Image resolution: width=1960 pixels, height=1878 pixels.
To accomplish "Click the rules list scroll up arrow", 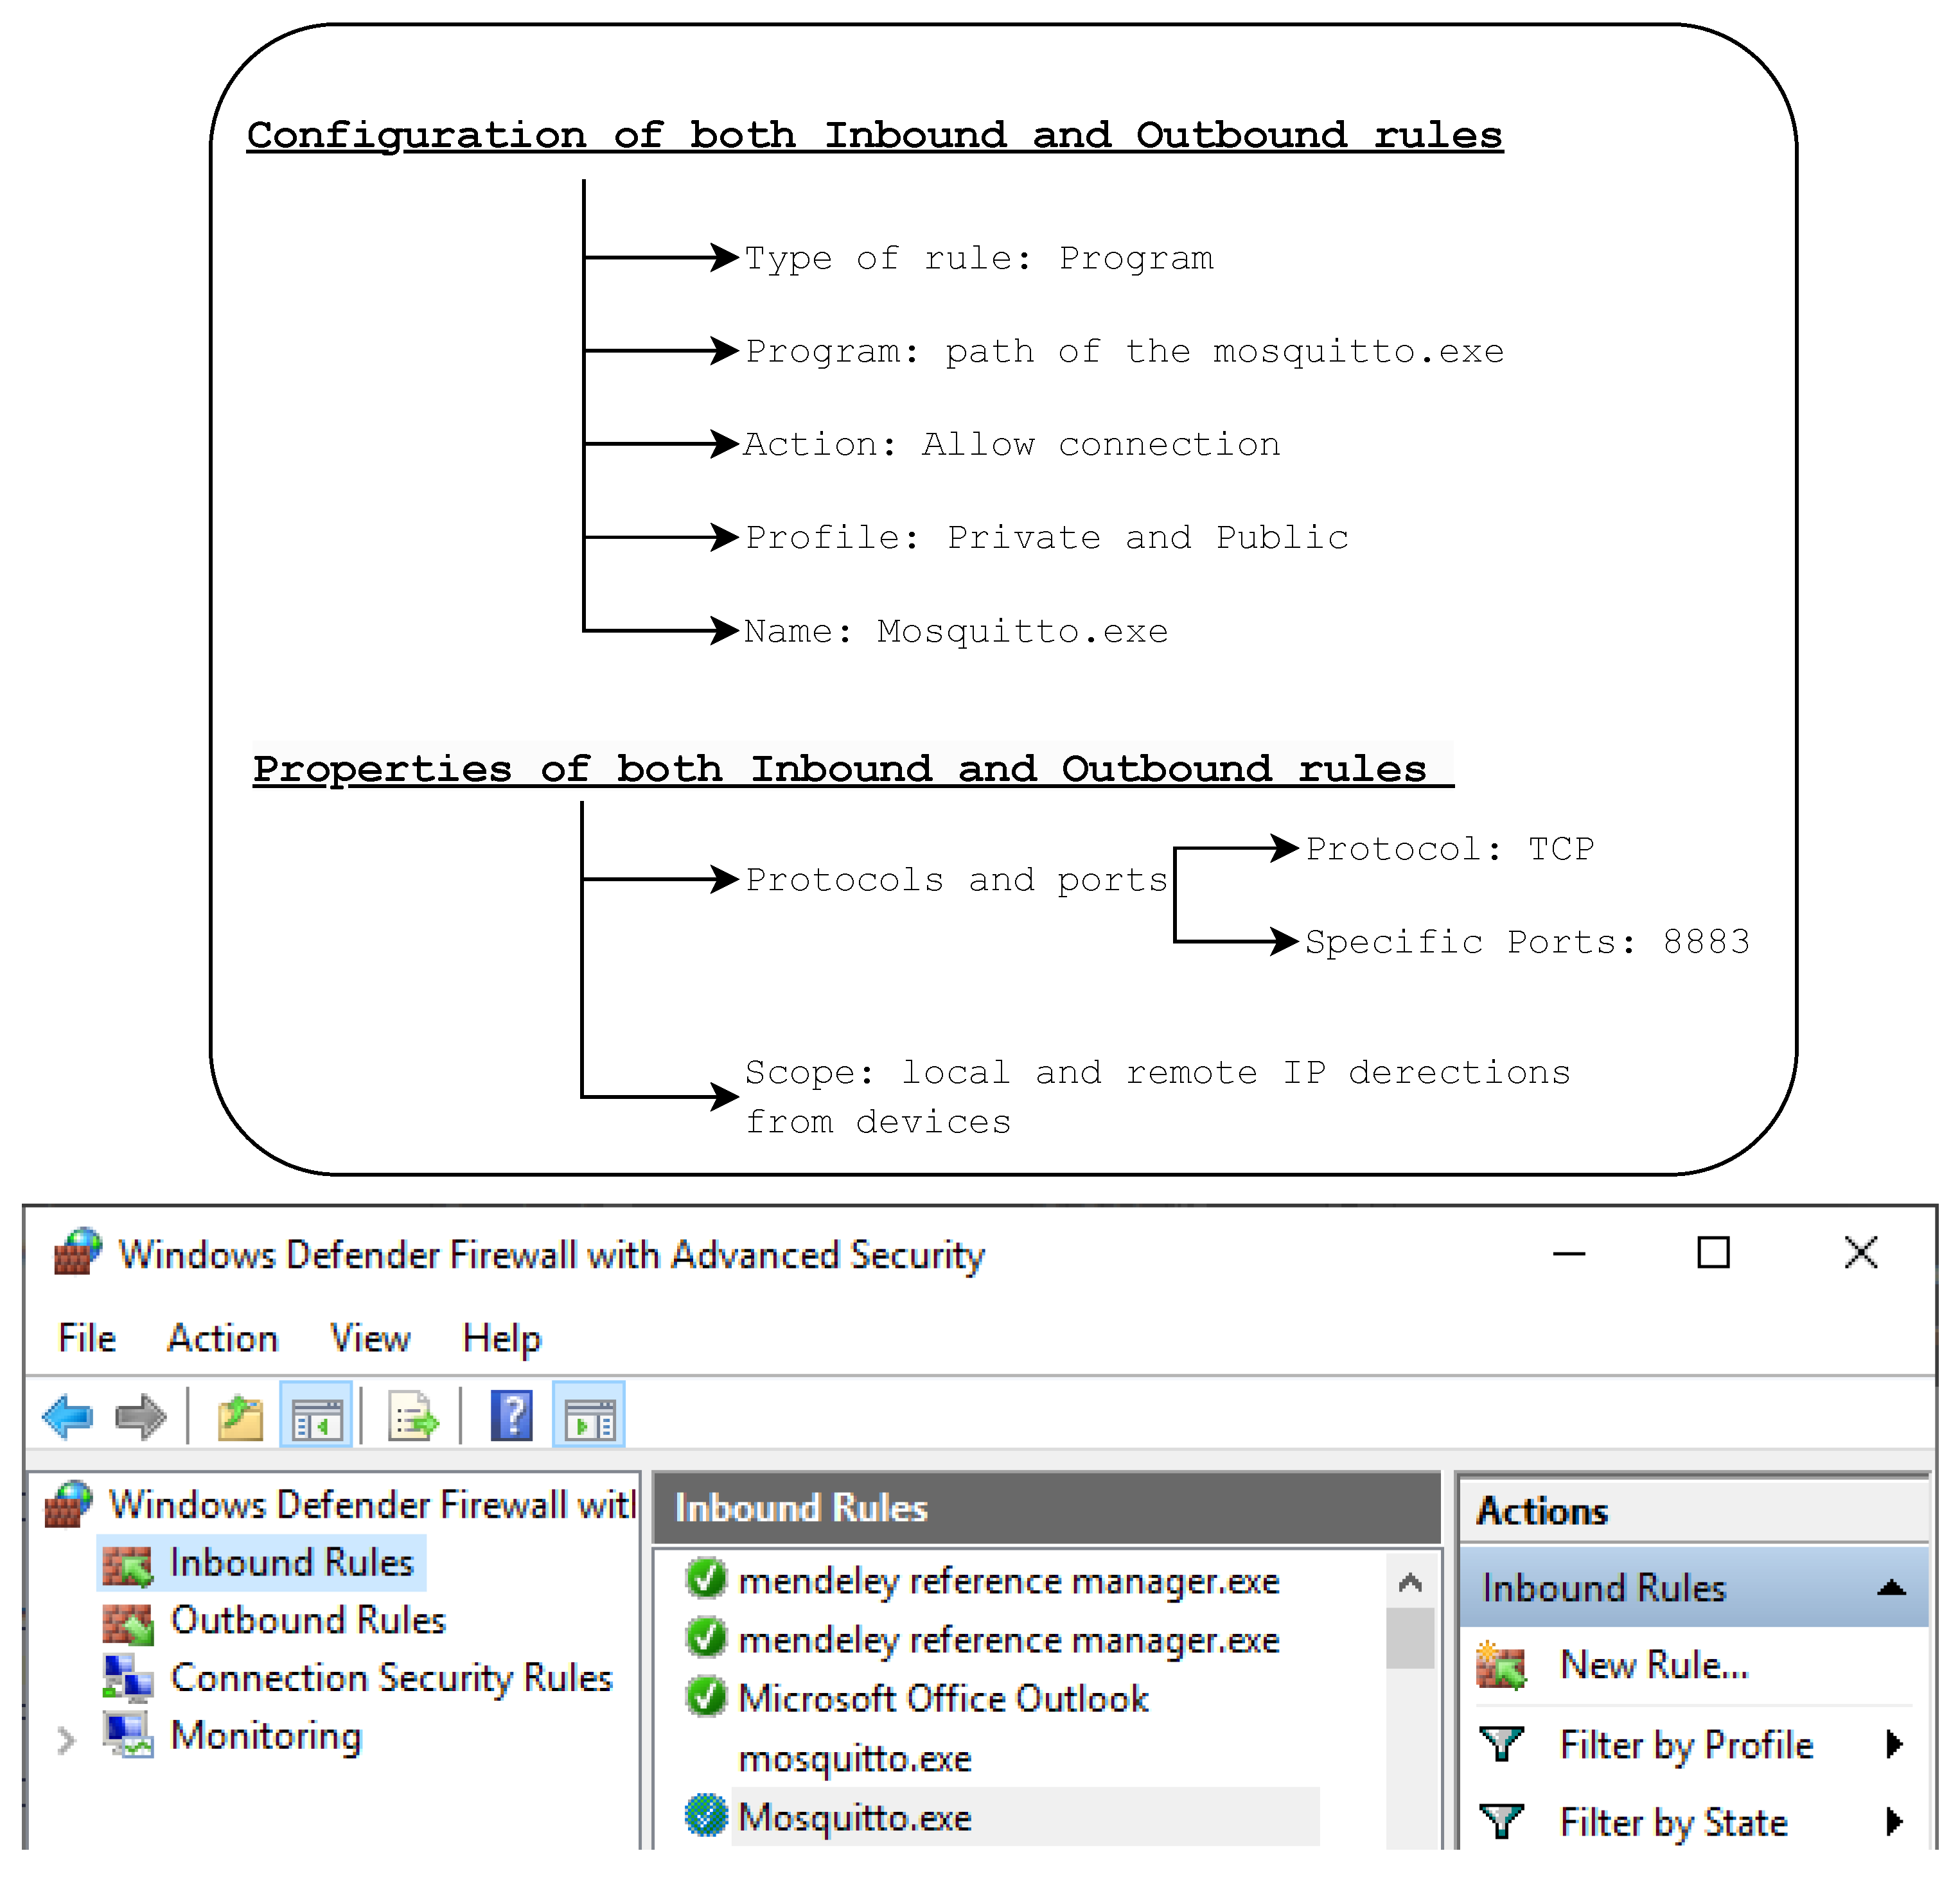I will [x=1410, y=1582].
